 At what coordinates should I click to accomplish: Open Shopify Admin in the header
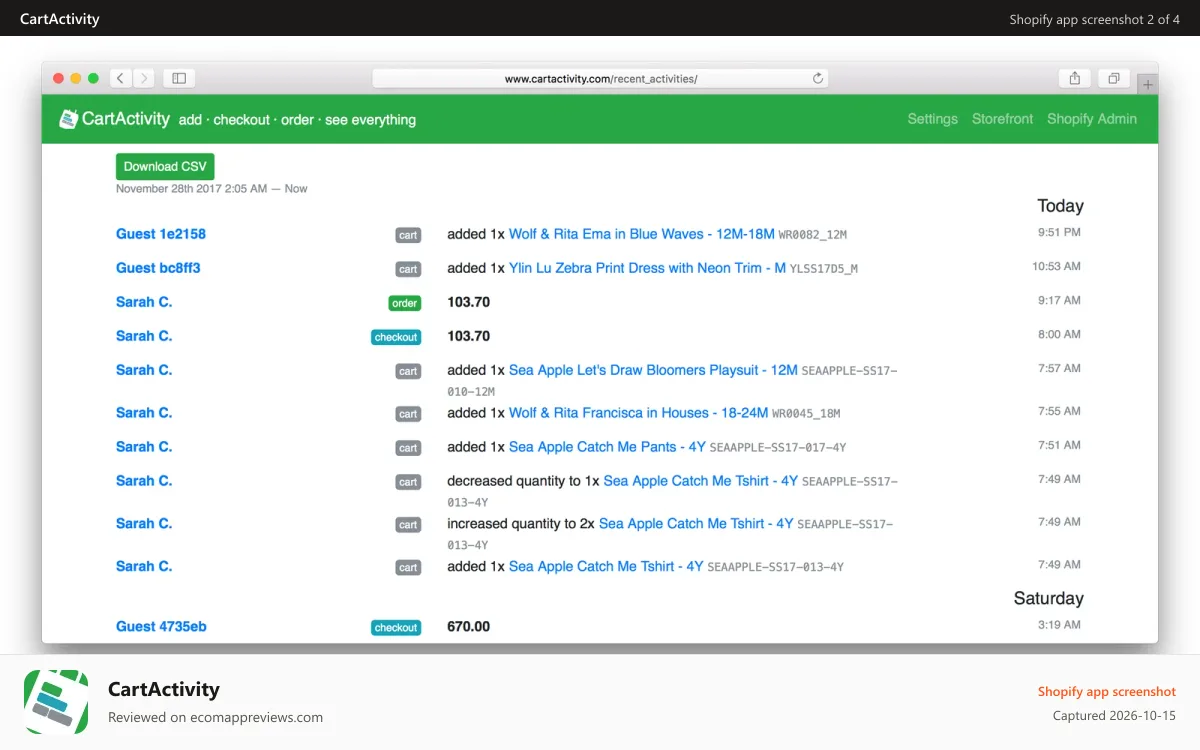[x=1092, y=119]
